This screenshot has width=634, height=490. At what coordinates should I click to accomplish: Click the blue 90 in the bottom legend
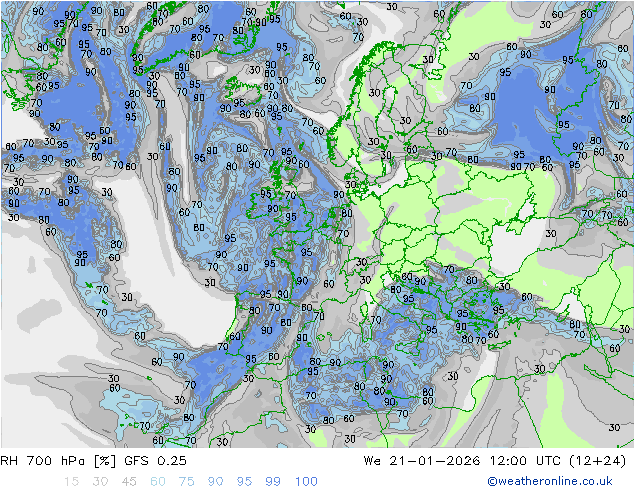coord(215,481)
